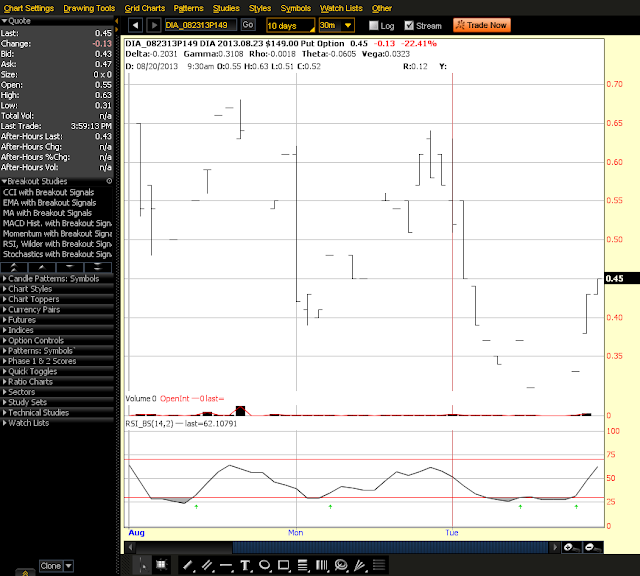Move study to bottom with double-down arrow

[x=98, y=267]
